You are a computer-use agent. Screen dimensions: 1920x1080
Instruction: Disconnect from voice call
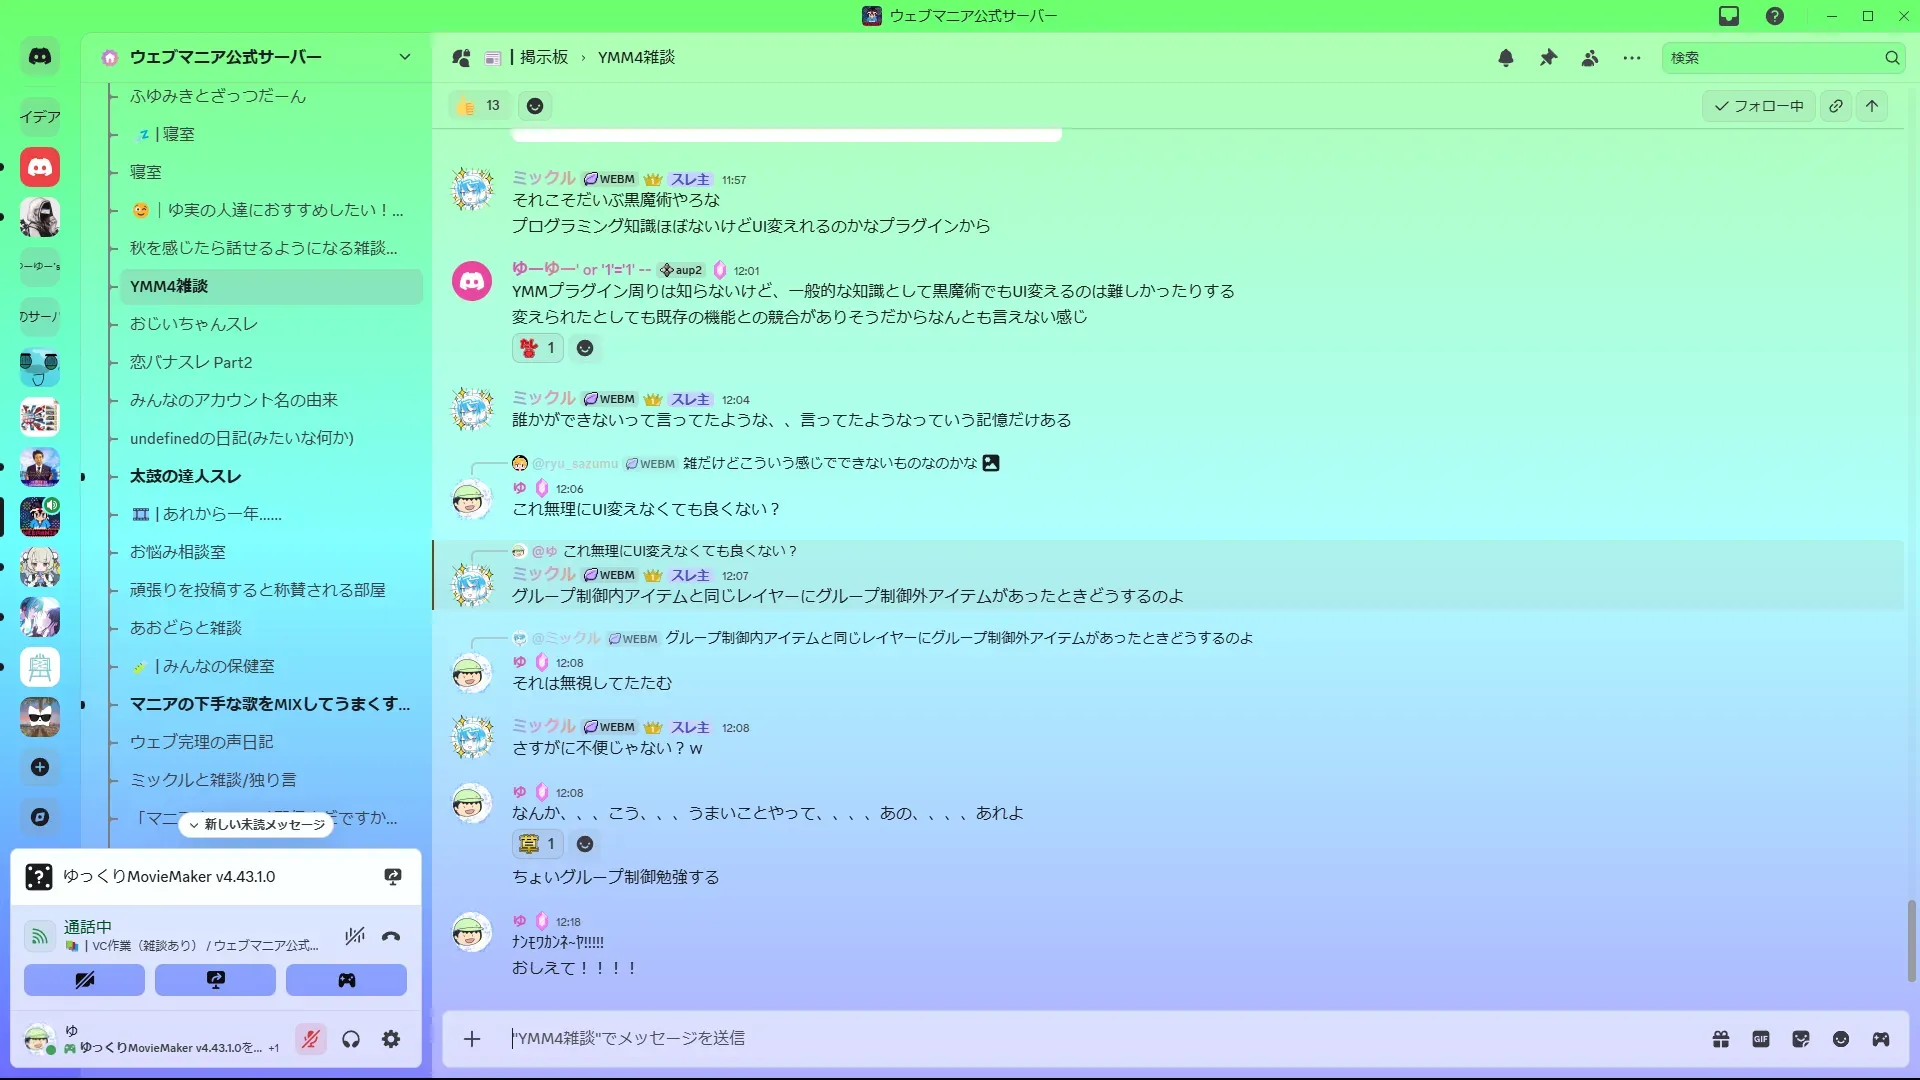click(391, 937)
